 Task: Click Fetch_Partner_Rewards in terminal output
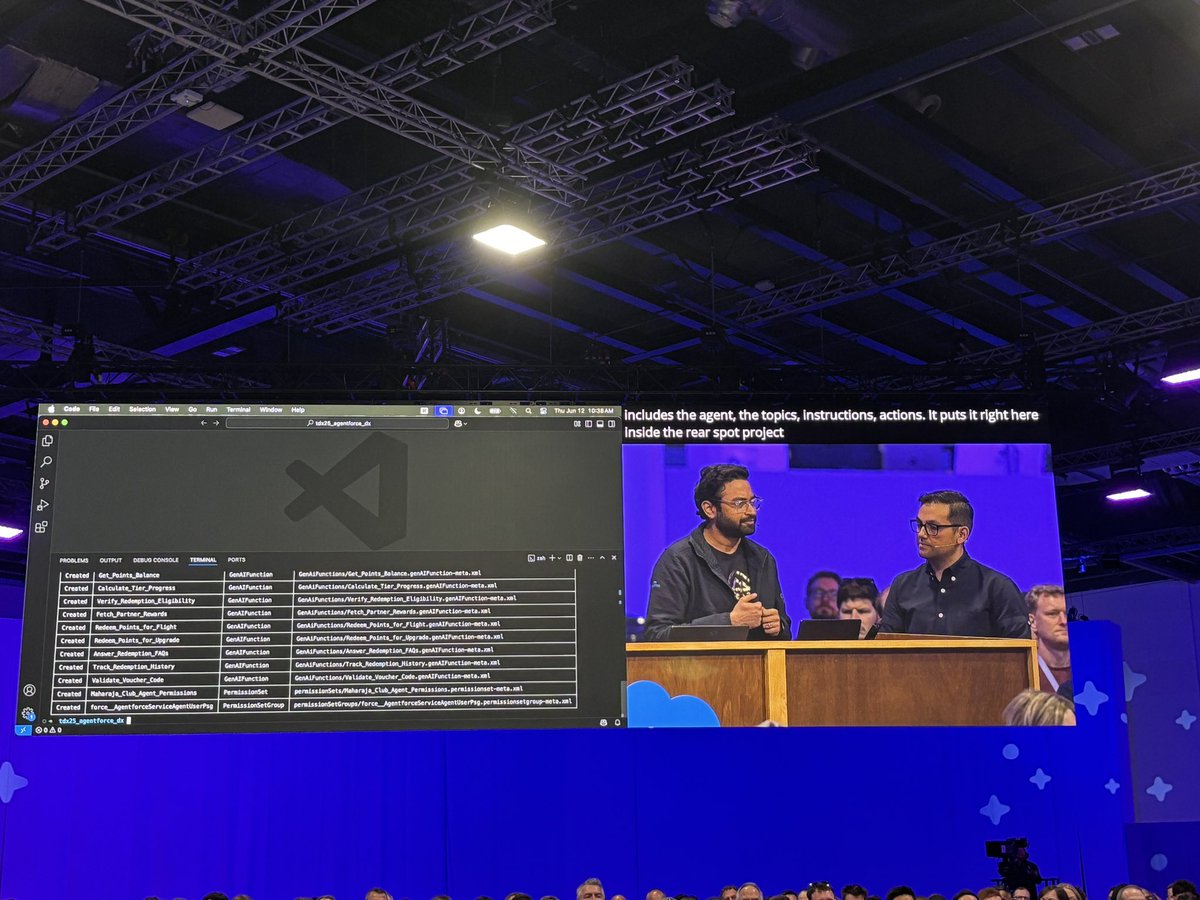131,614
